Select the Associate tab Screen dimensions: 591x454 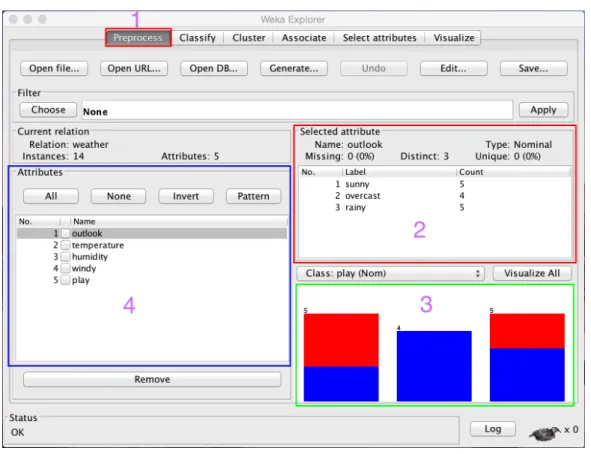pos(304,38)
